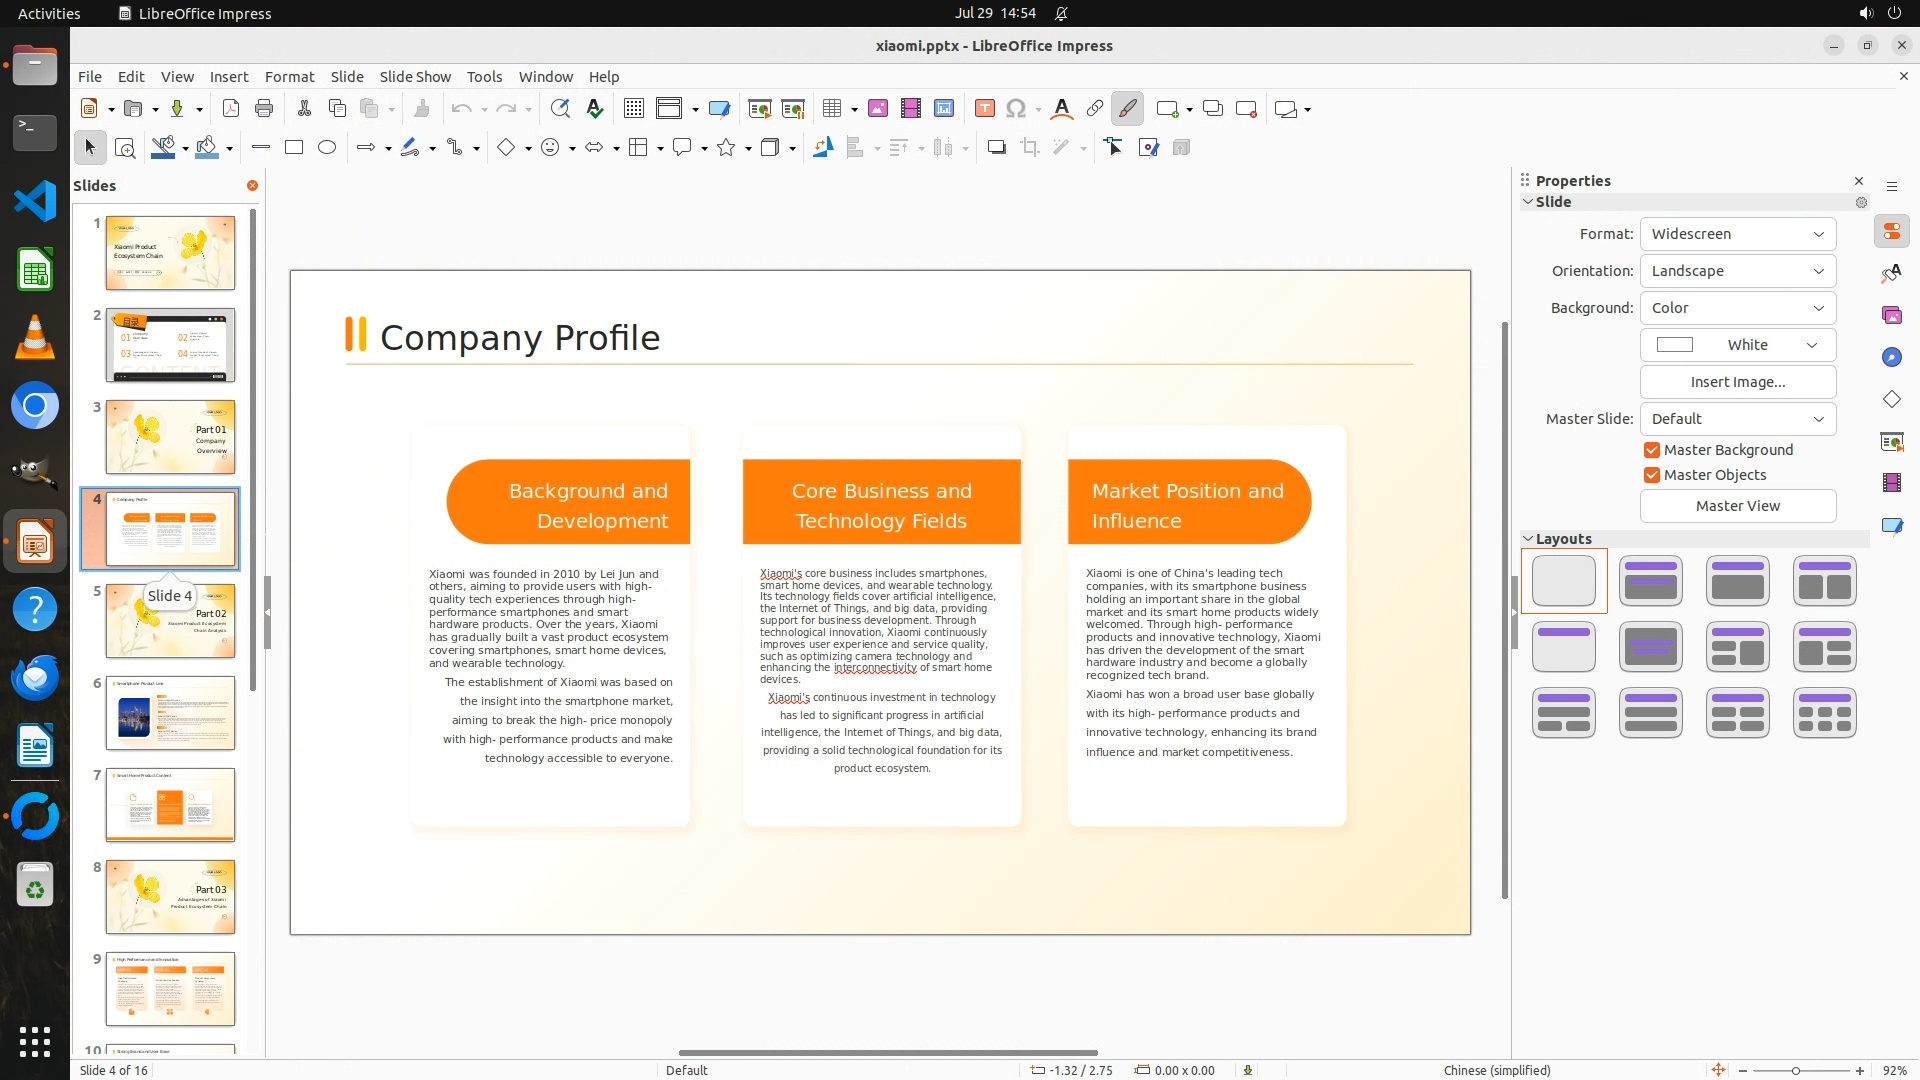Open the Format dropdown showing Widescreen
The width and height of the screenshot is (1920, 1080).
[1737, 234]
